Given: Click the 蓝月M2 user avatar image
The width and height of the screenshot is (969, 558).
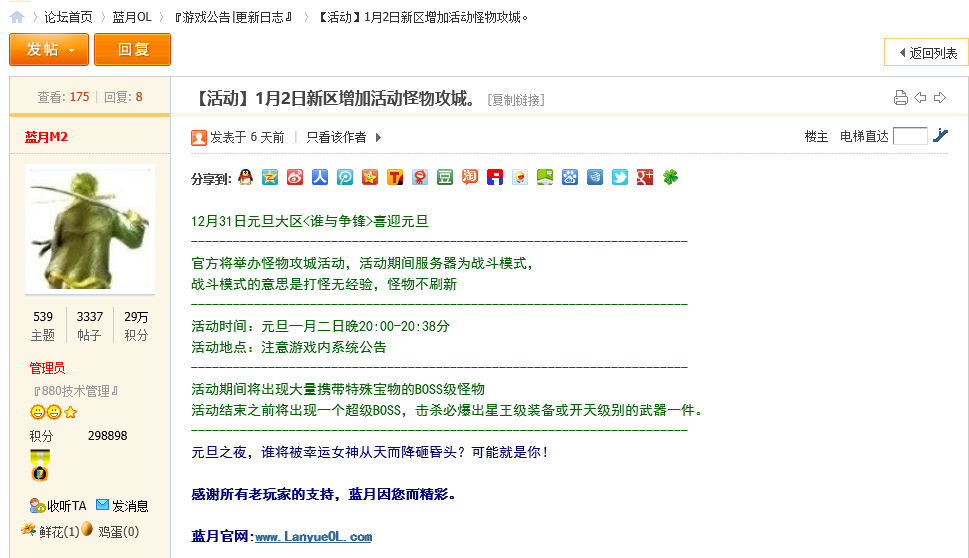Looking at the screenshot, I should click(x=90, y=229).
